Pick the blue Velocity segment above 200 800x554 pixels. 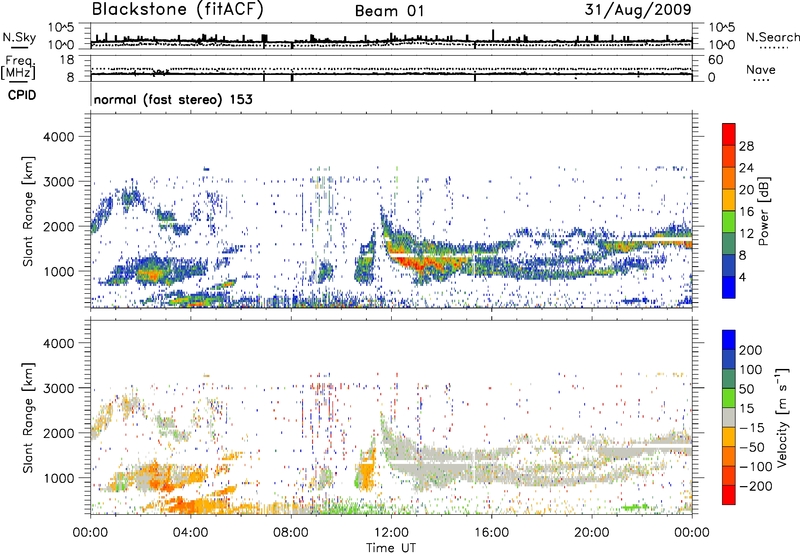pyautogui.click(x=729, y=340)
